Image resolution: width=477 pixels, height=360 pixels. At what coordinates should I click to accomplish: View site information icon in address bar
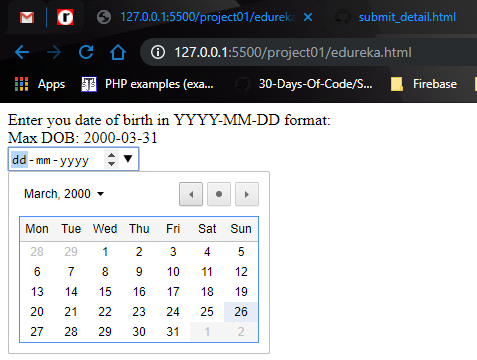(x=158, y=52)
